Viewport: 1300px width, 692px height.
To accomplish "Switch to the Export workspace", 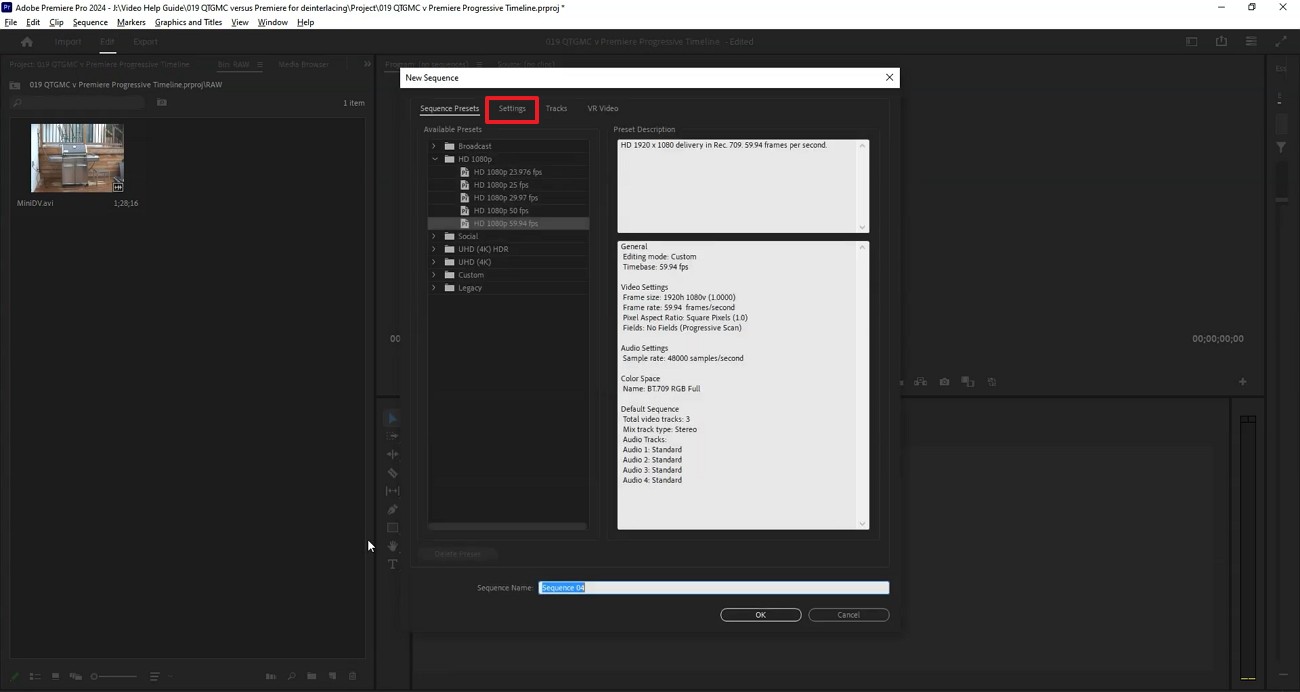I will [x=145, y=42].
